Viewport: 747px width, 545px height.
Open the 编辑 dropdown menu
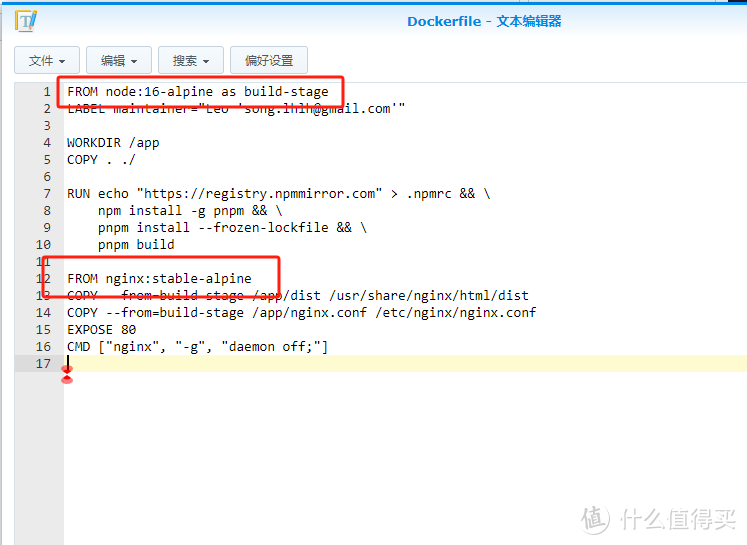[x=119, y=61]
